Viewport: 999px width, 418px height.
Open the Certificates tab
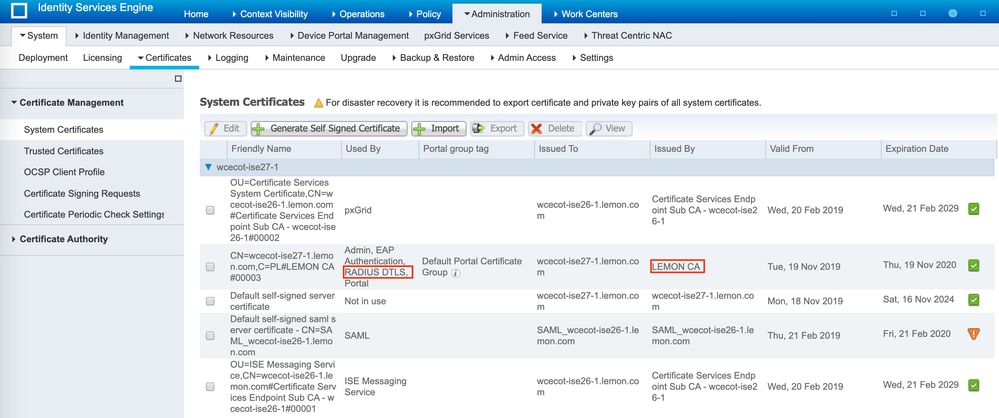pyautogui.click(x=164, y=58)
